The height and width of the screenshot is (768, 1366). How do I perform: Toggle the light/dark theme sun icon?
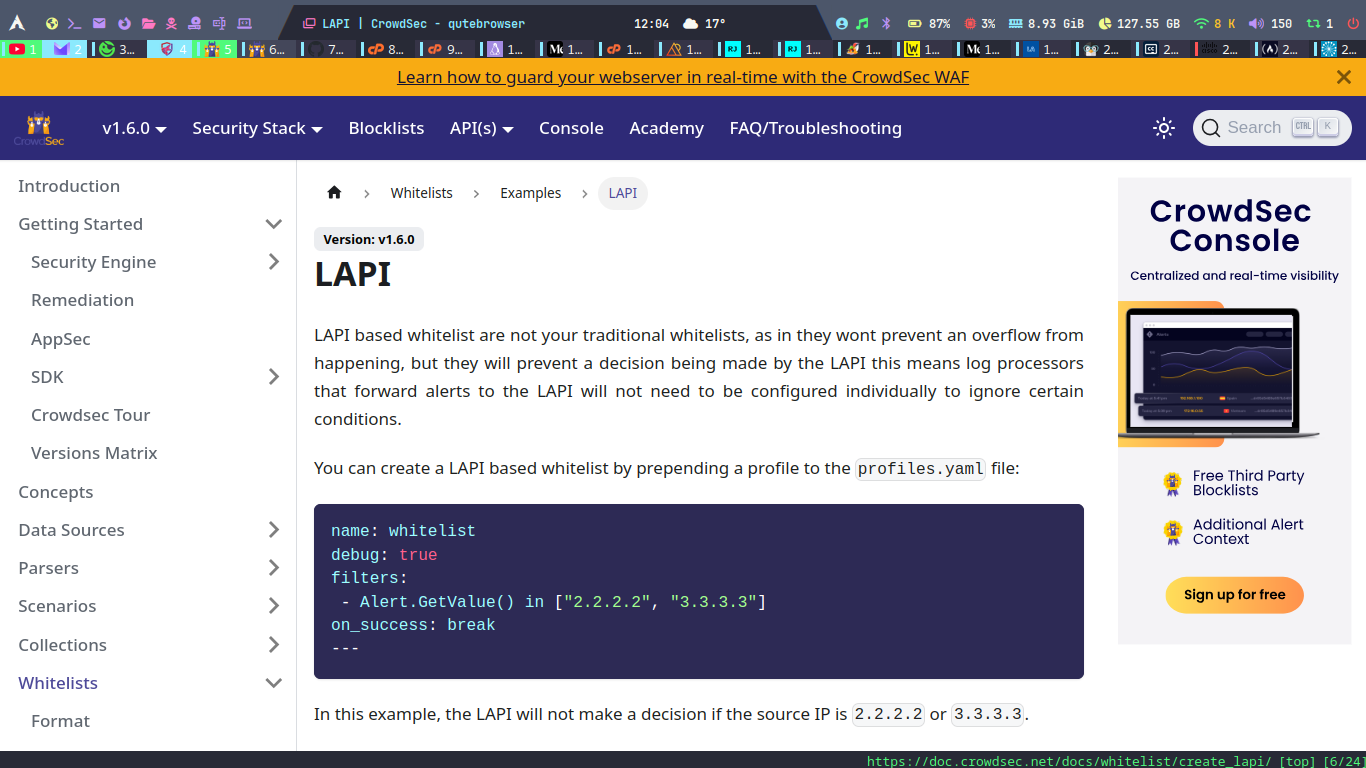[1163, 128]
